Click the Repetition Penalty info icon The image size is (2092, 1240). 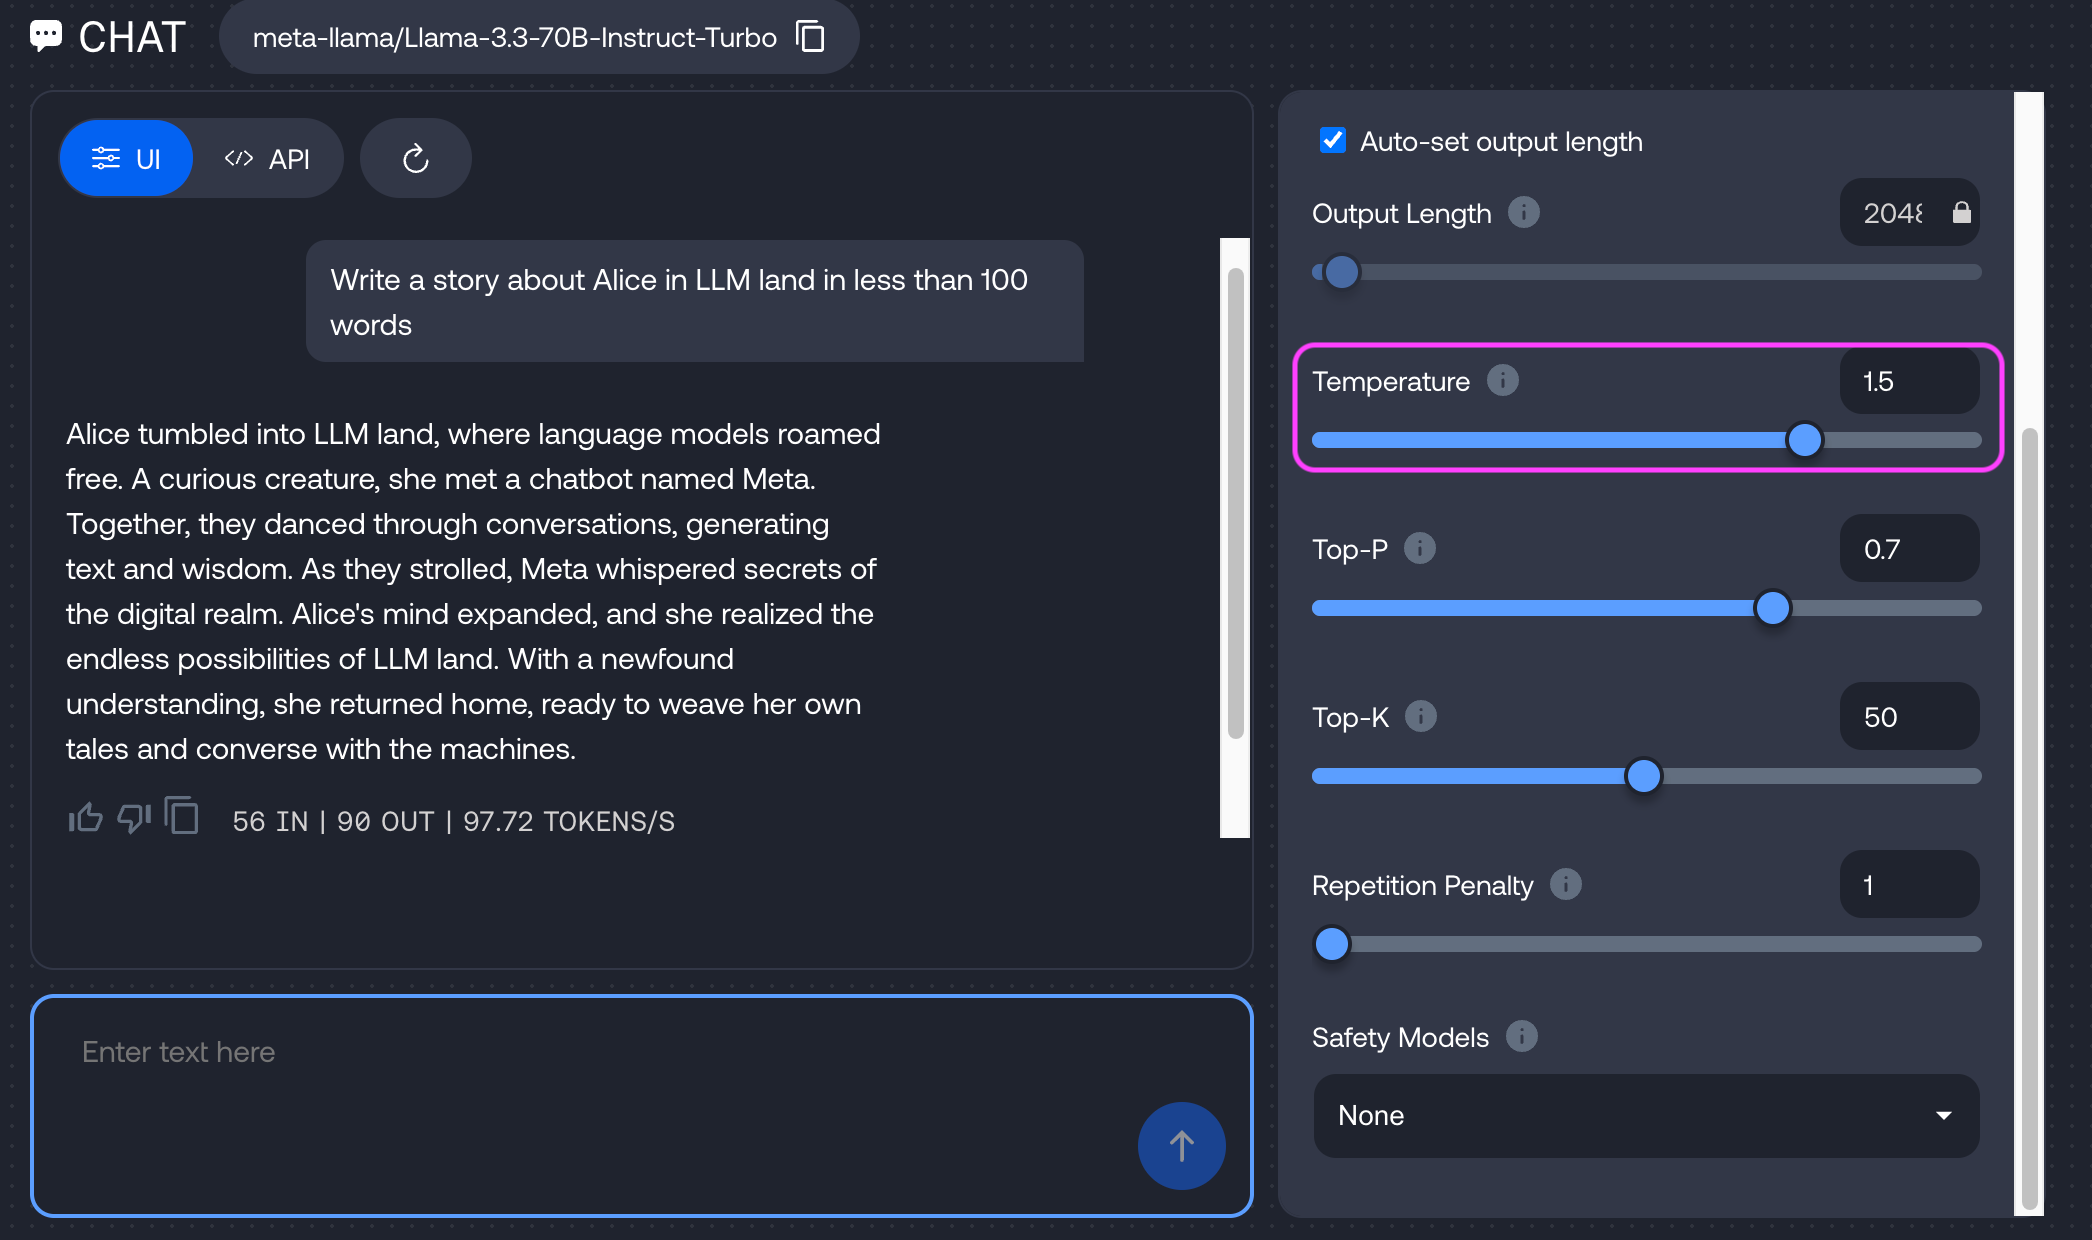click(1565, 884)
